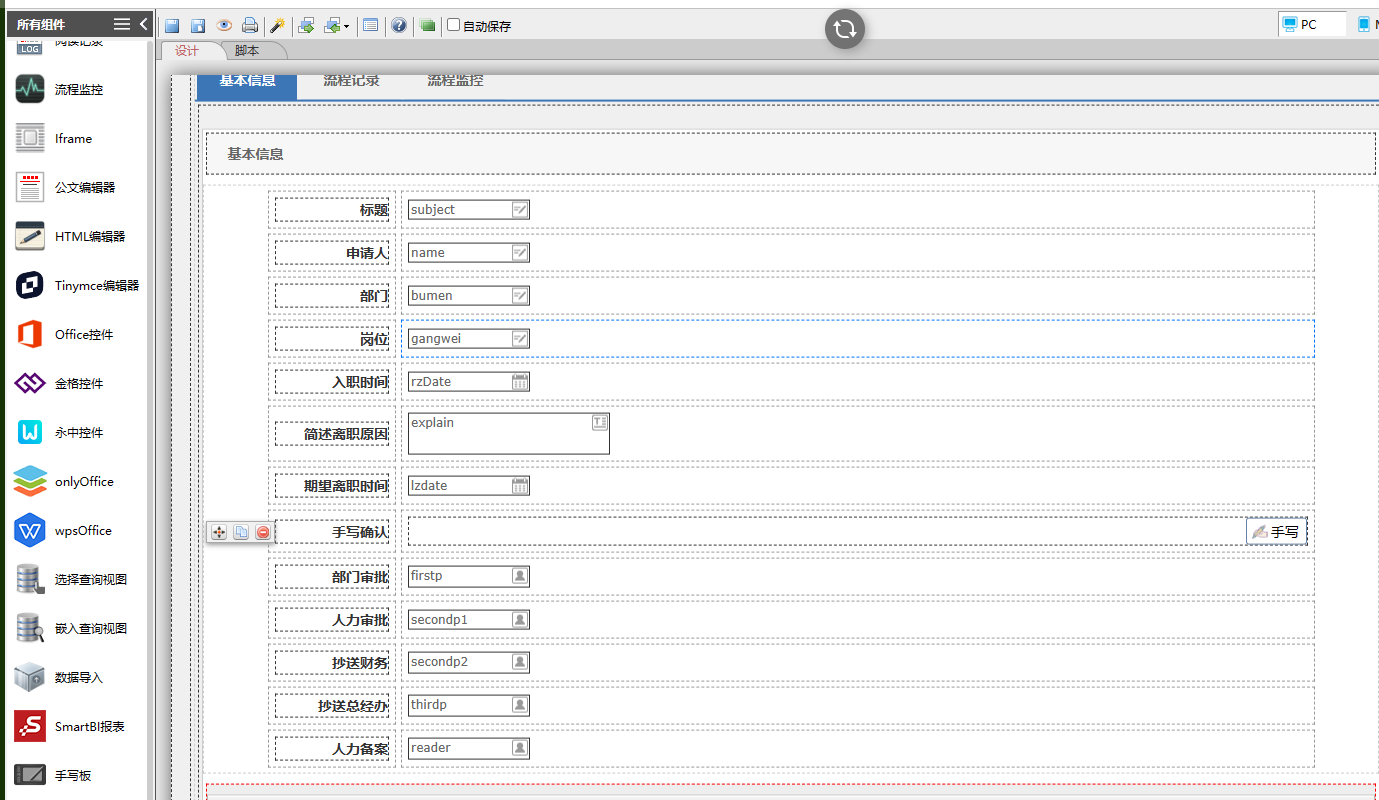Click the preview eye icon in toolbar
Image resolution: width=1379 pixels, height=800 pixels.
[224, 25]
